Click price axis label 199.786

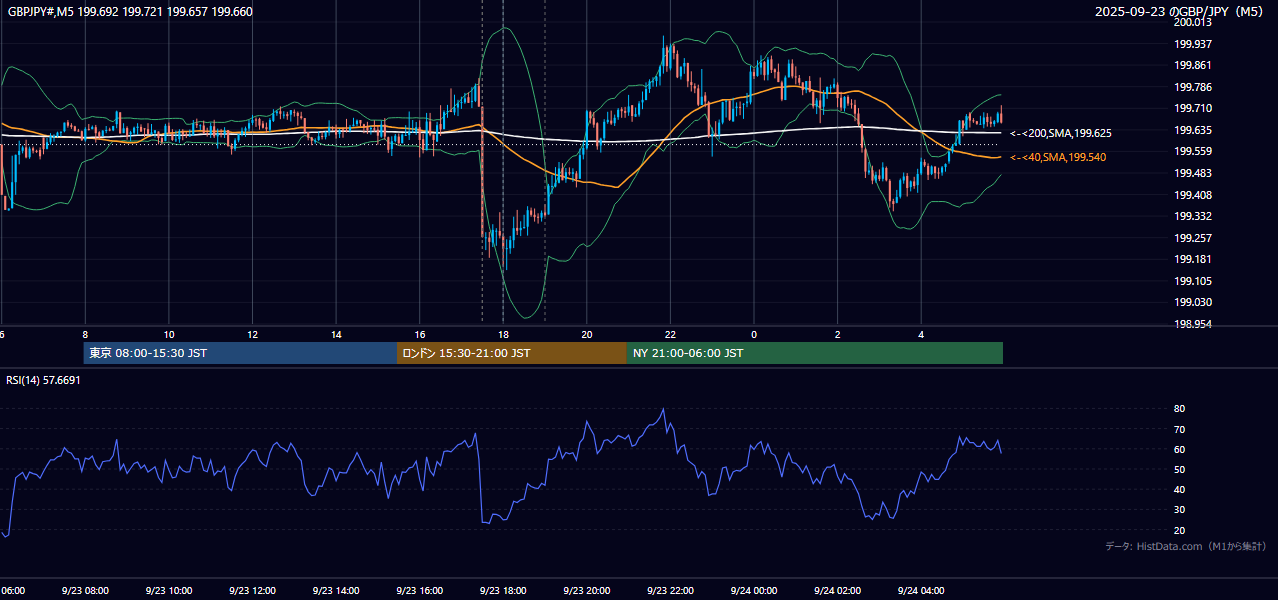[1193, 87]
